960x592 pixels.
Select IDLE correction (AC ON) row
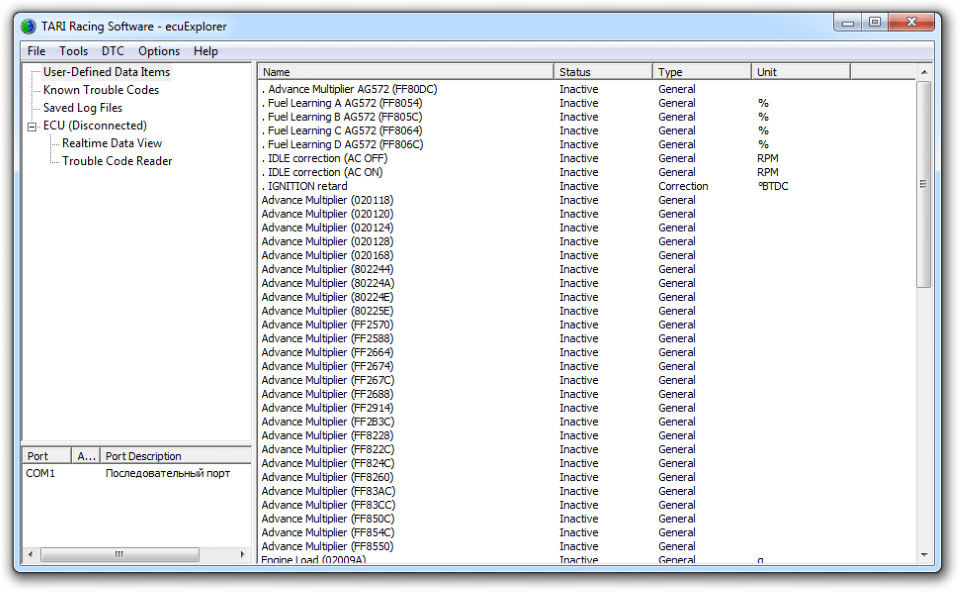pyautogui.click(x=587, y=172)
